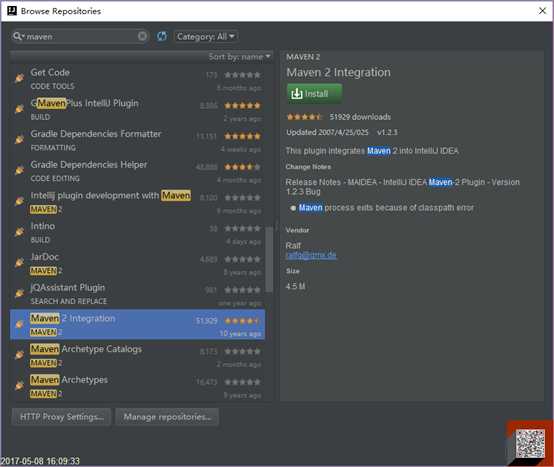
Task: Click the 10 years ago update label
Action: (x=240, y=333)
